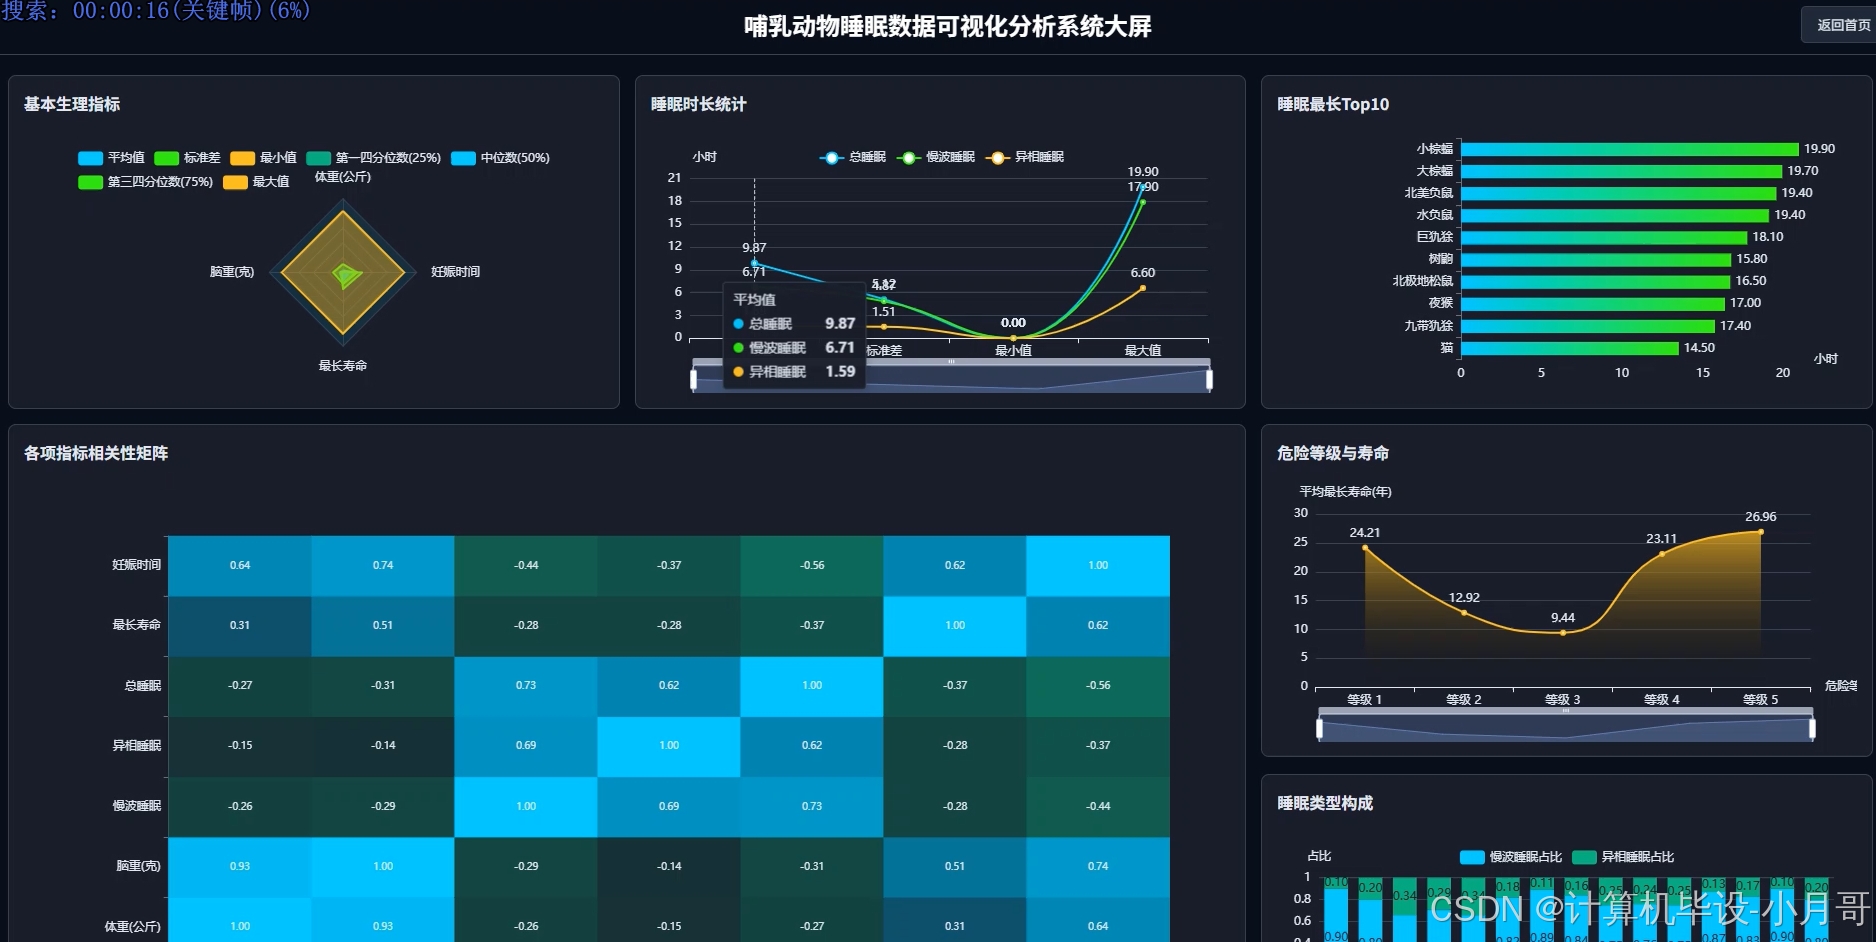1876x942 pixels.
Task: Toggle 第三四分位数(75%) legend entry
Action: tap(145, 182)
